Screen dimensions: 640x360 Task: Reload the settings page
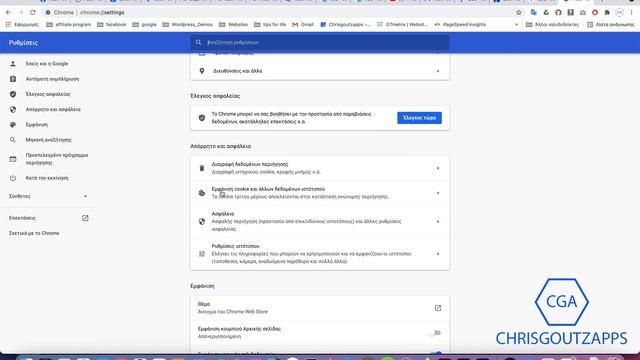tap(33, 13)
